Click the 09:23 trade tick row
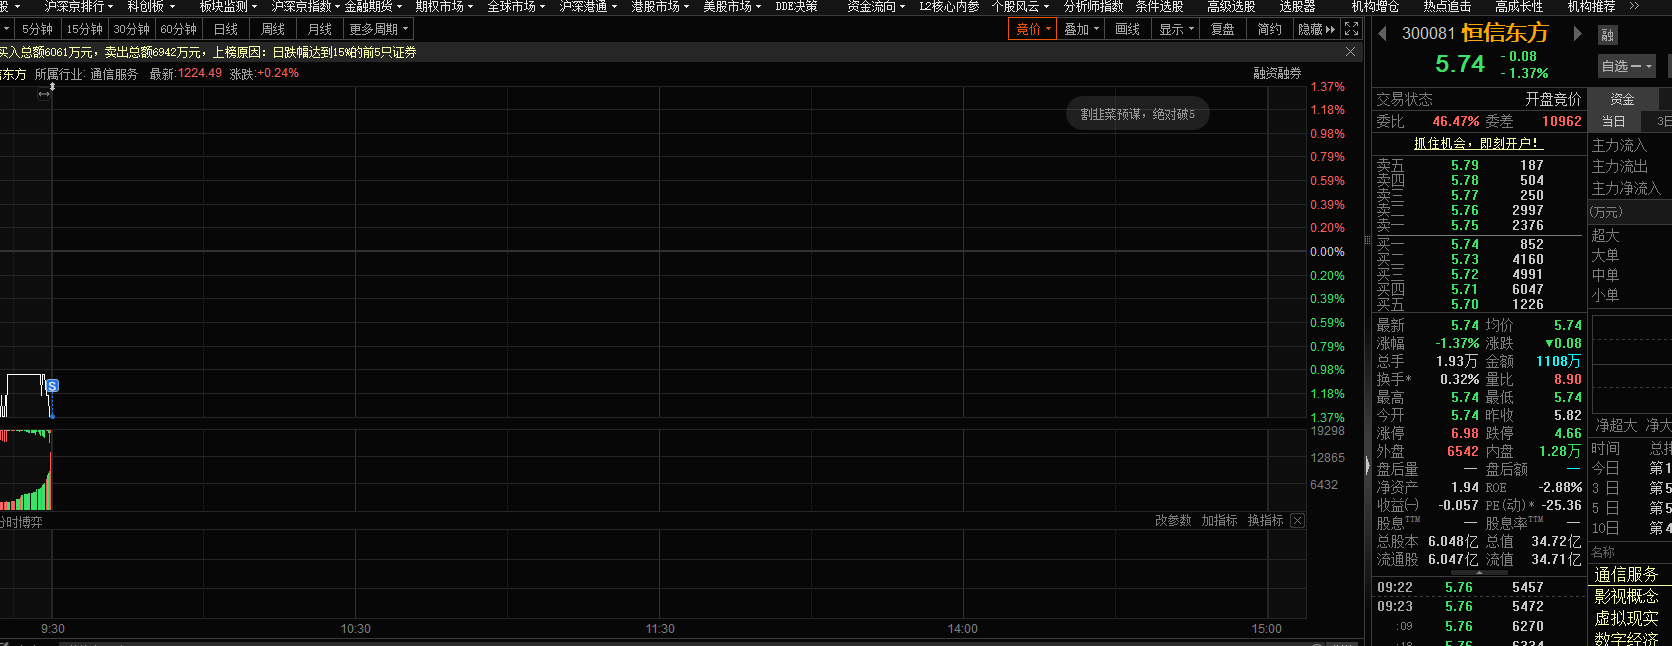 (1477, 607)
